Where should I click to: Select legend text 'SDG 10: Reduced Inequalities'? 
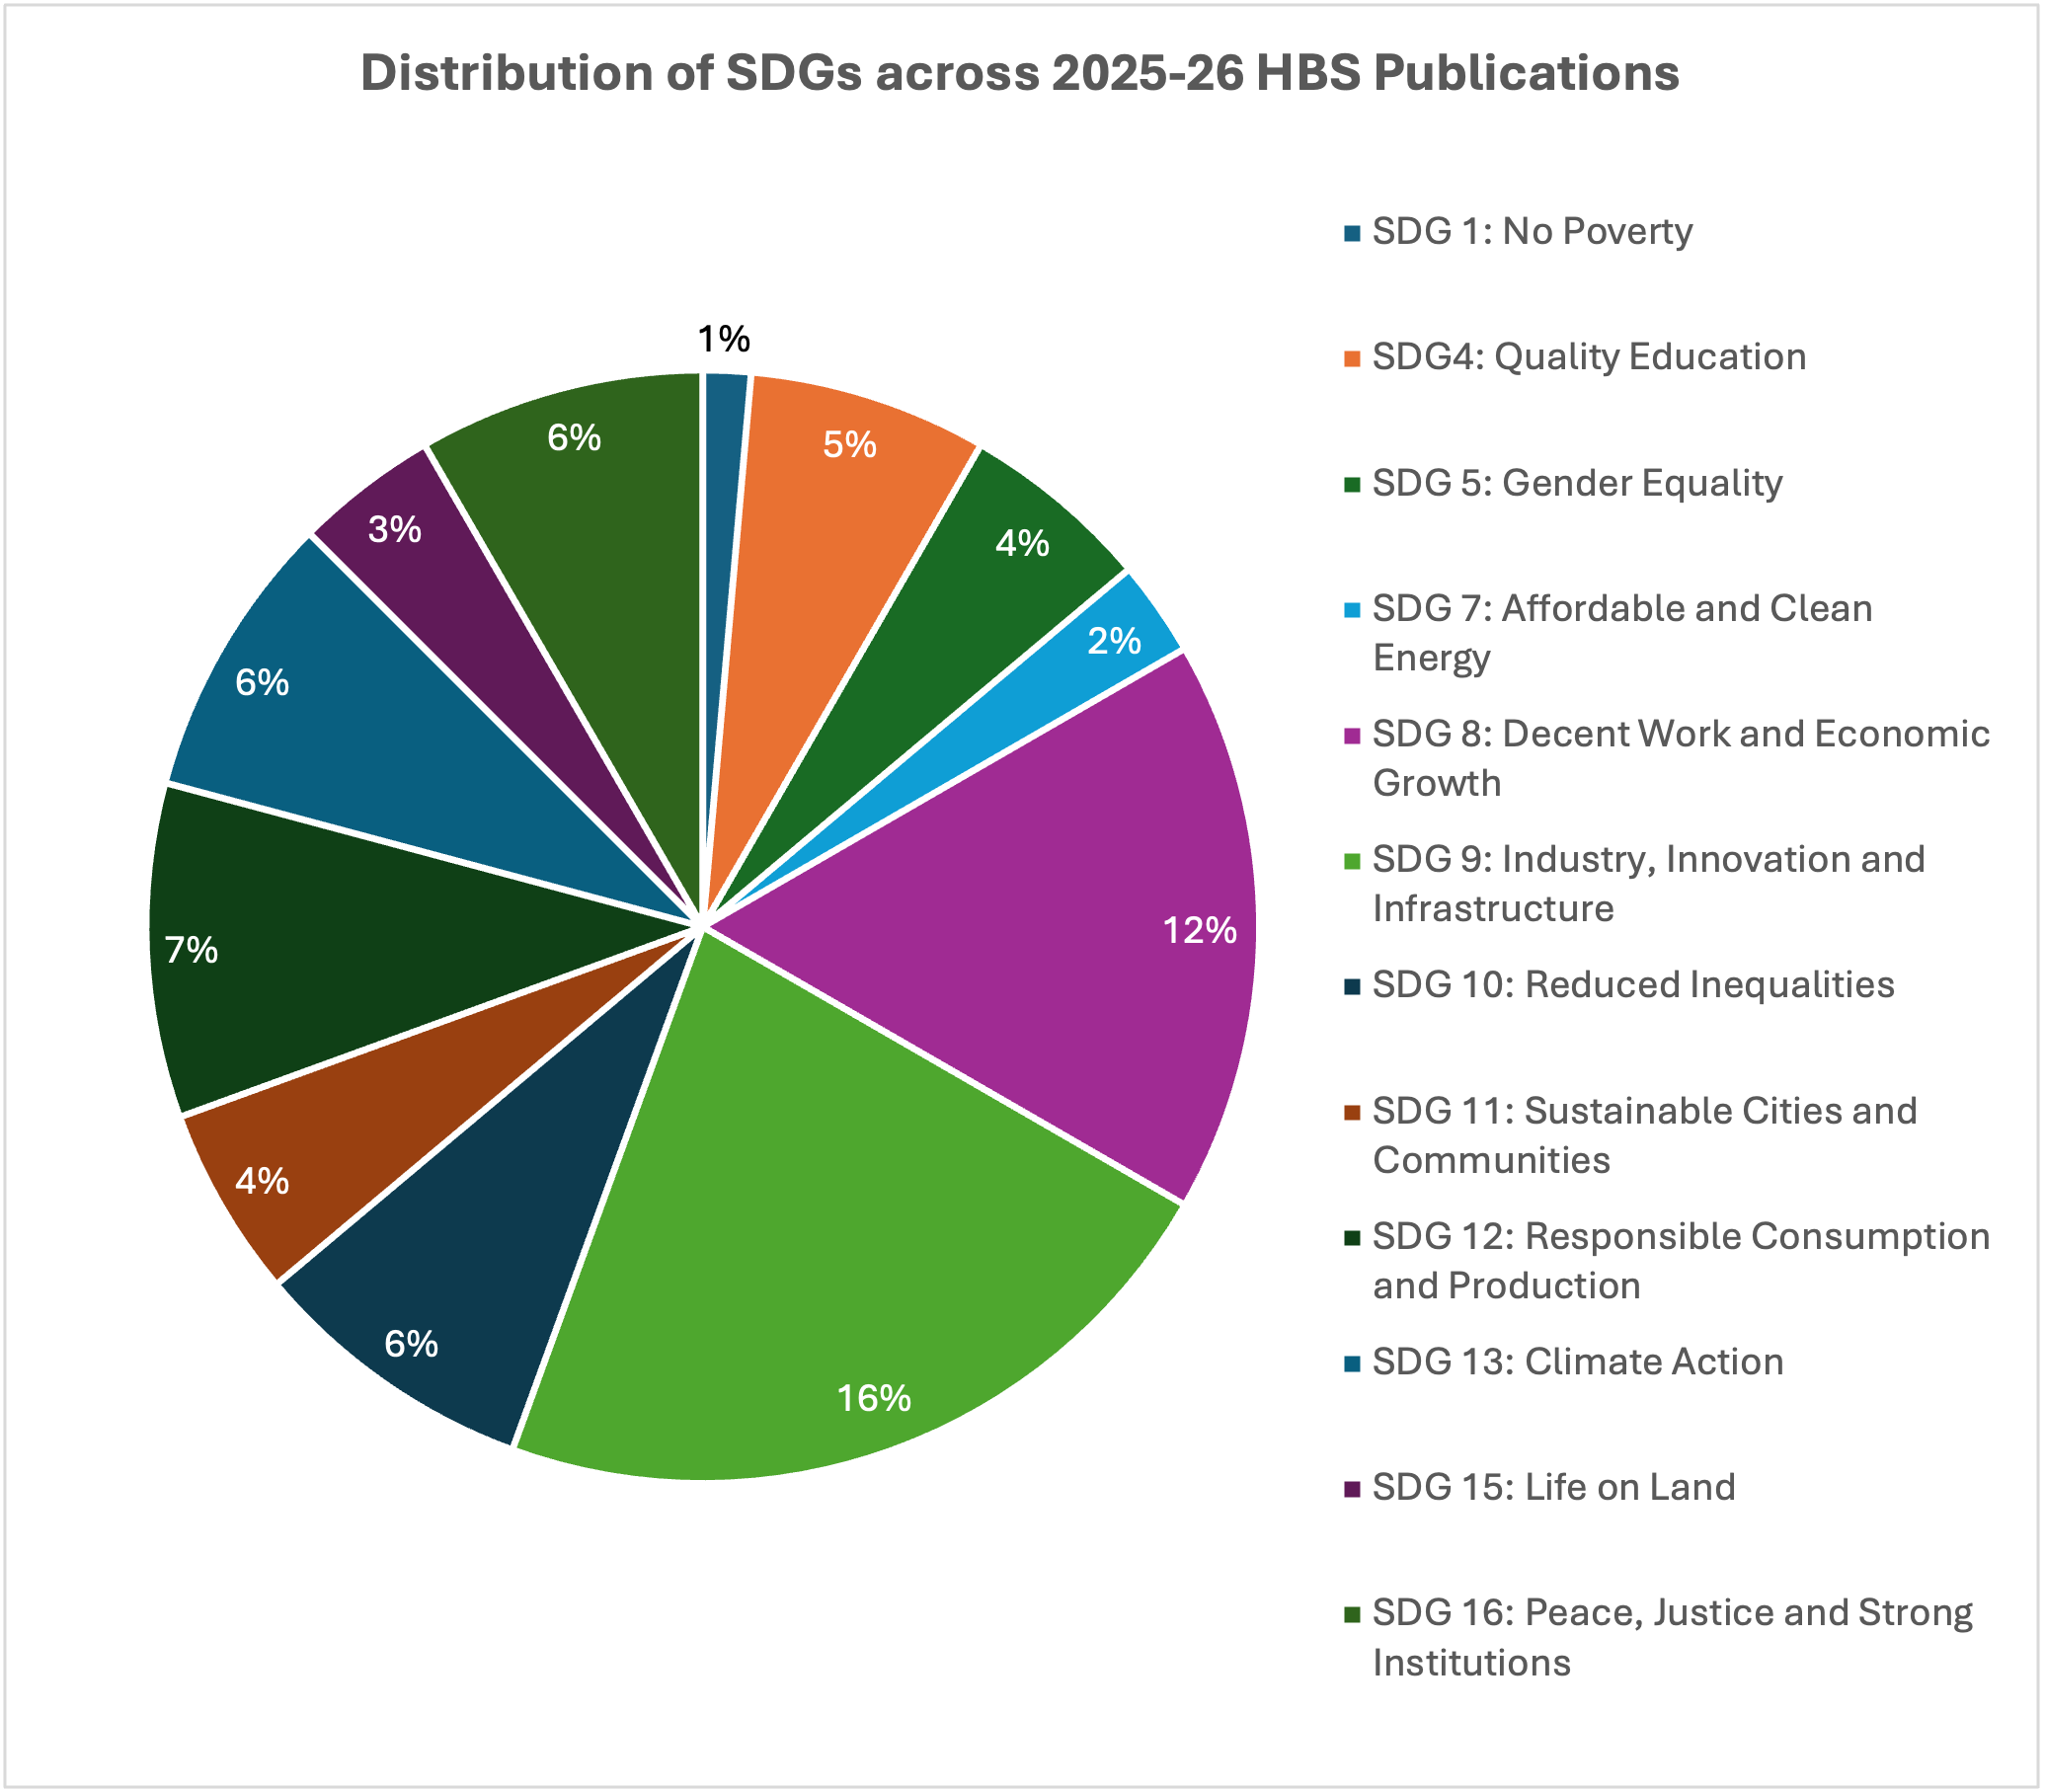(1633, 985)
